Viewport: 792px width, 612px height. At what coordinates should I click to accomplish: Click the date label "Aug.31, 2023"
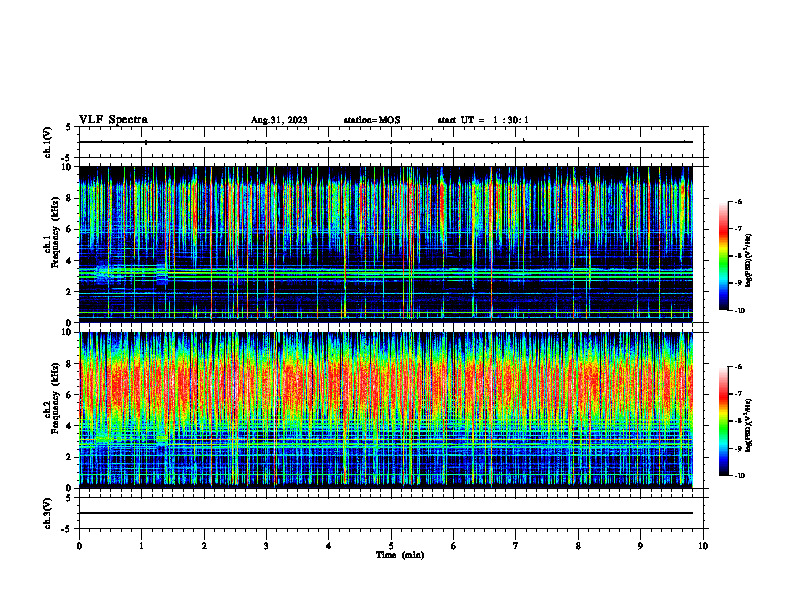(x=279, y=120)
